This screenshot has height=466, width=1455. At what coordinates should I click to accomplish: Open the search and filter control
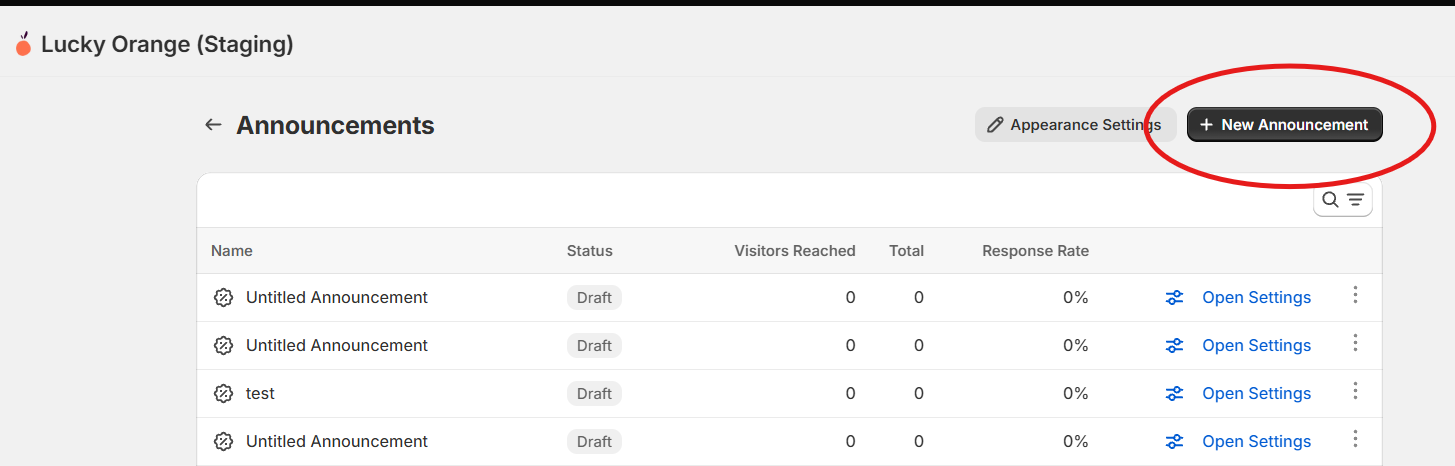pos(1343,199)
